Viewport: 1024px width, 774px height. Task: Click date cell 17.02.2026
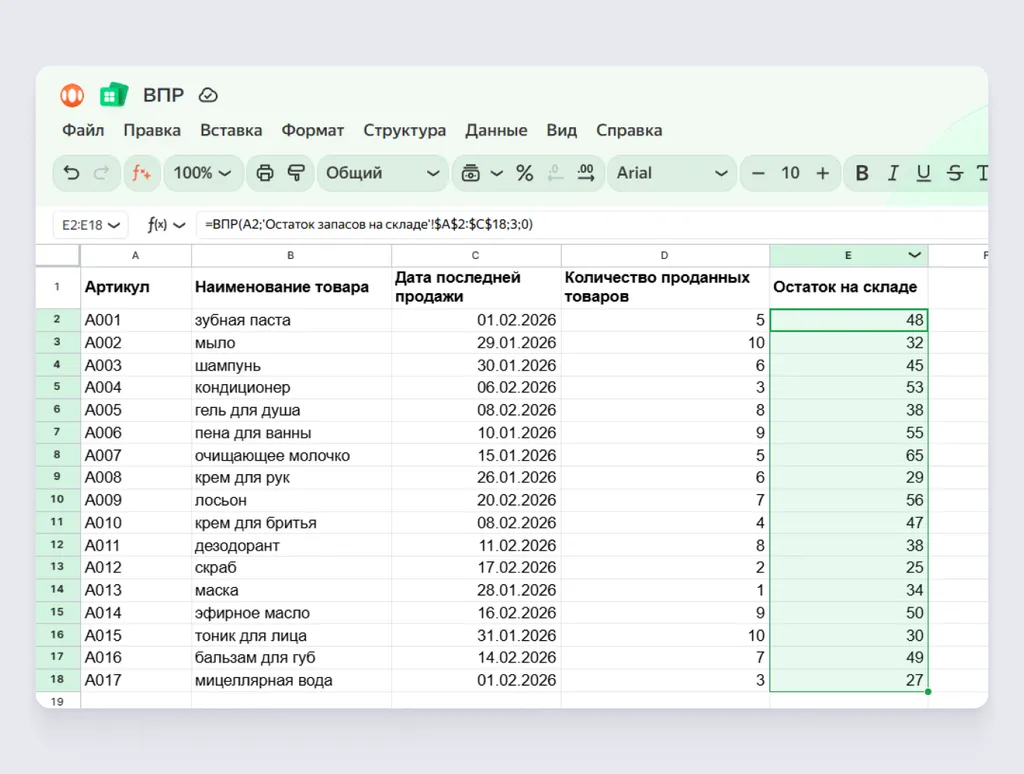click(476, 567)
